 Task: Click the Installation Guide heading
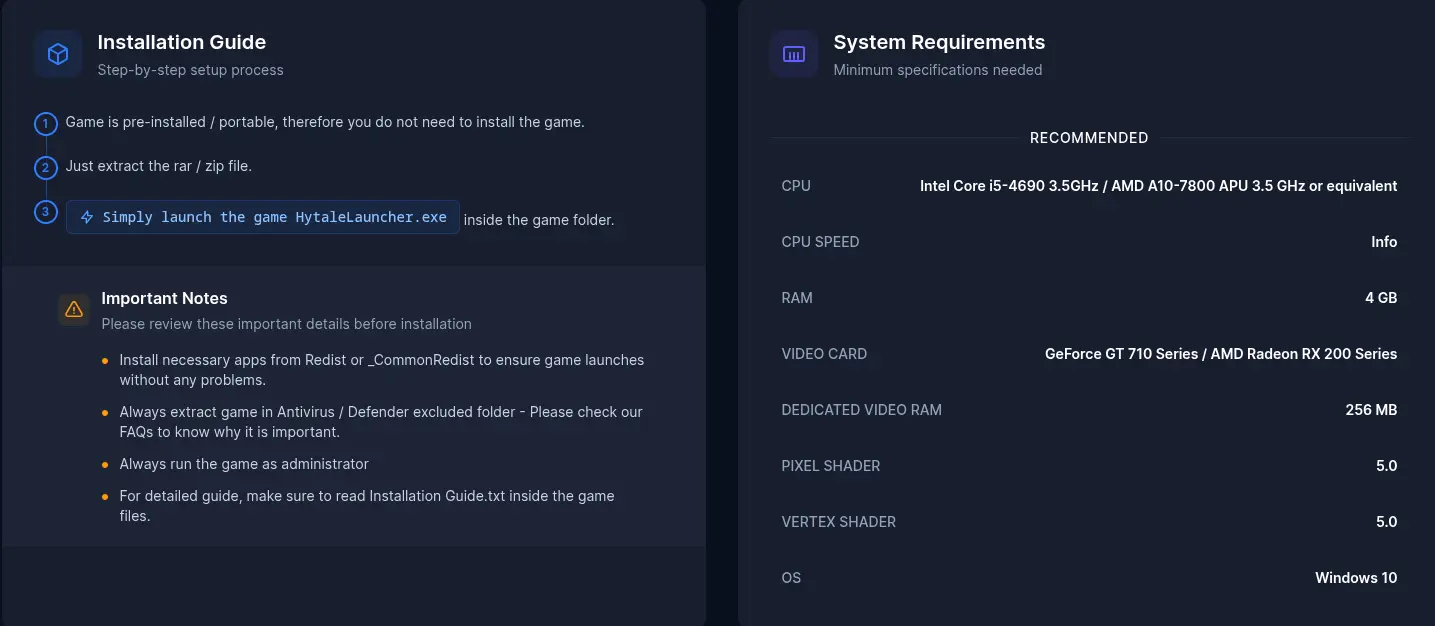coord(182,42)
